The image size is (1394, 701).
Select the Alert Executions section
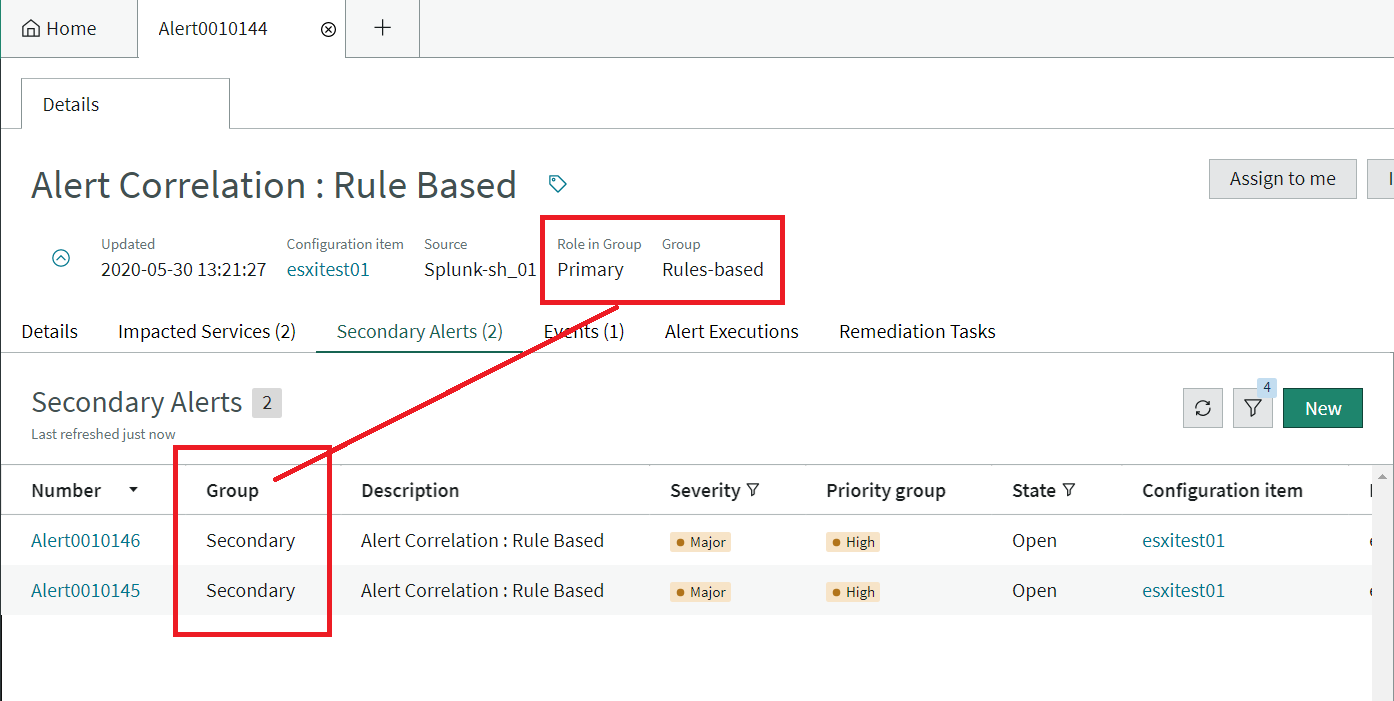pos(731,331)
